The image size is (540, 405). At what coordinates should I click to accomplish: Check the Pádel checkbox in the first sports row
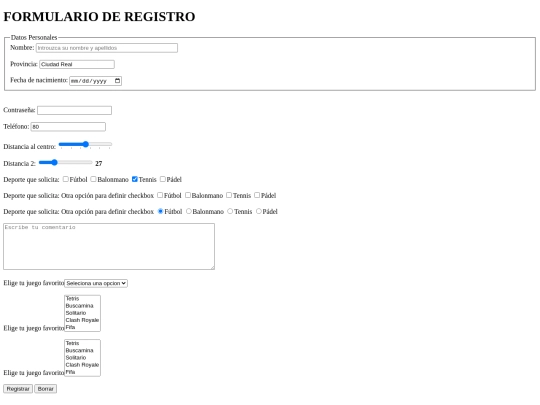[x=163, y=179]
